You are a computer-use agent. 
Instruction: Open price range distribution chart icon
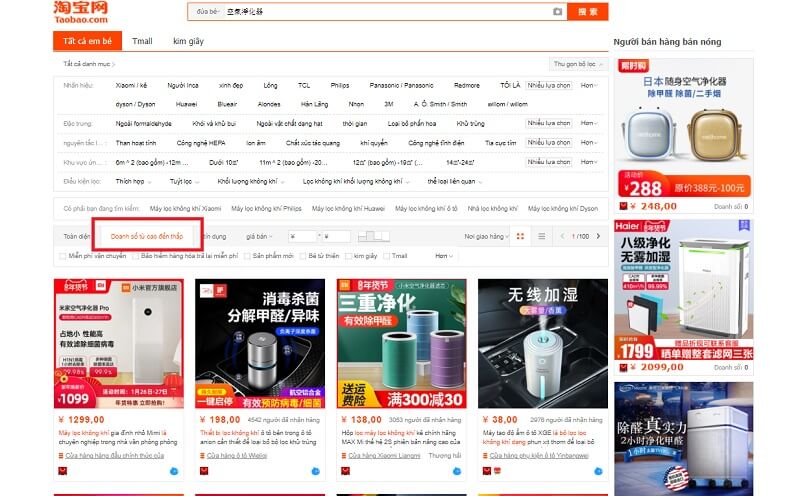(373, 236)
